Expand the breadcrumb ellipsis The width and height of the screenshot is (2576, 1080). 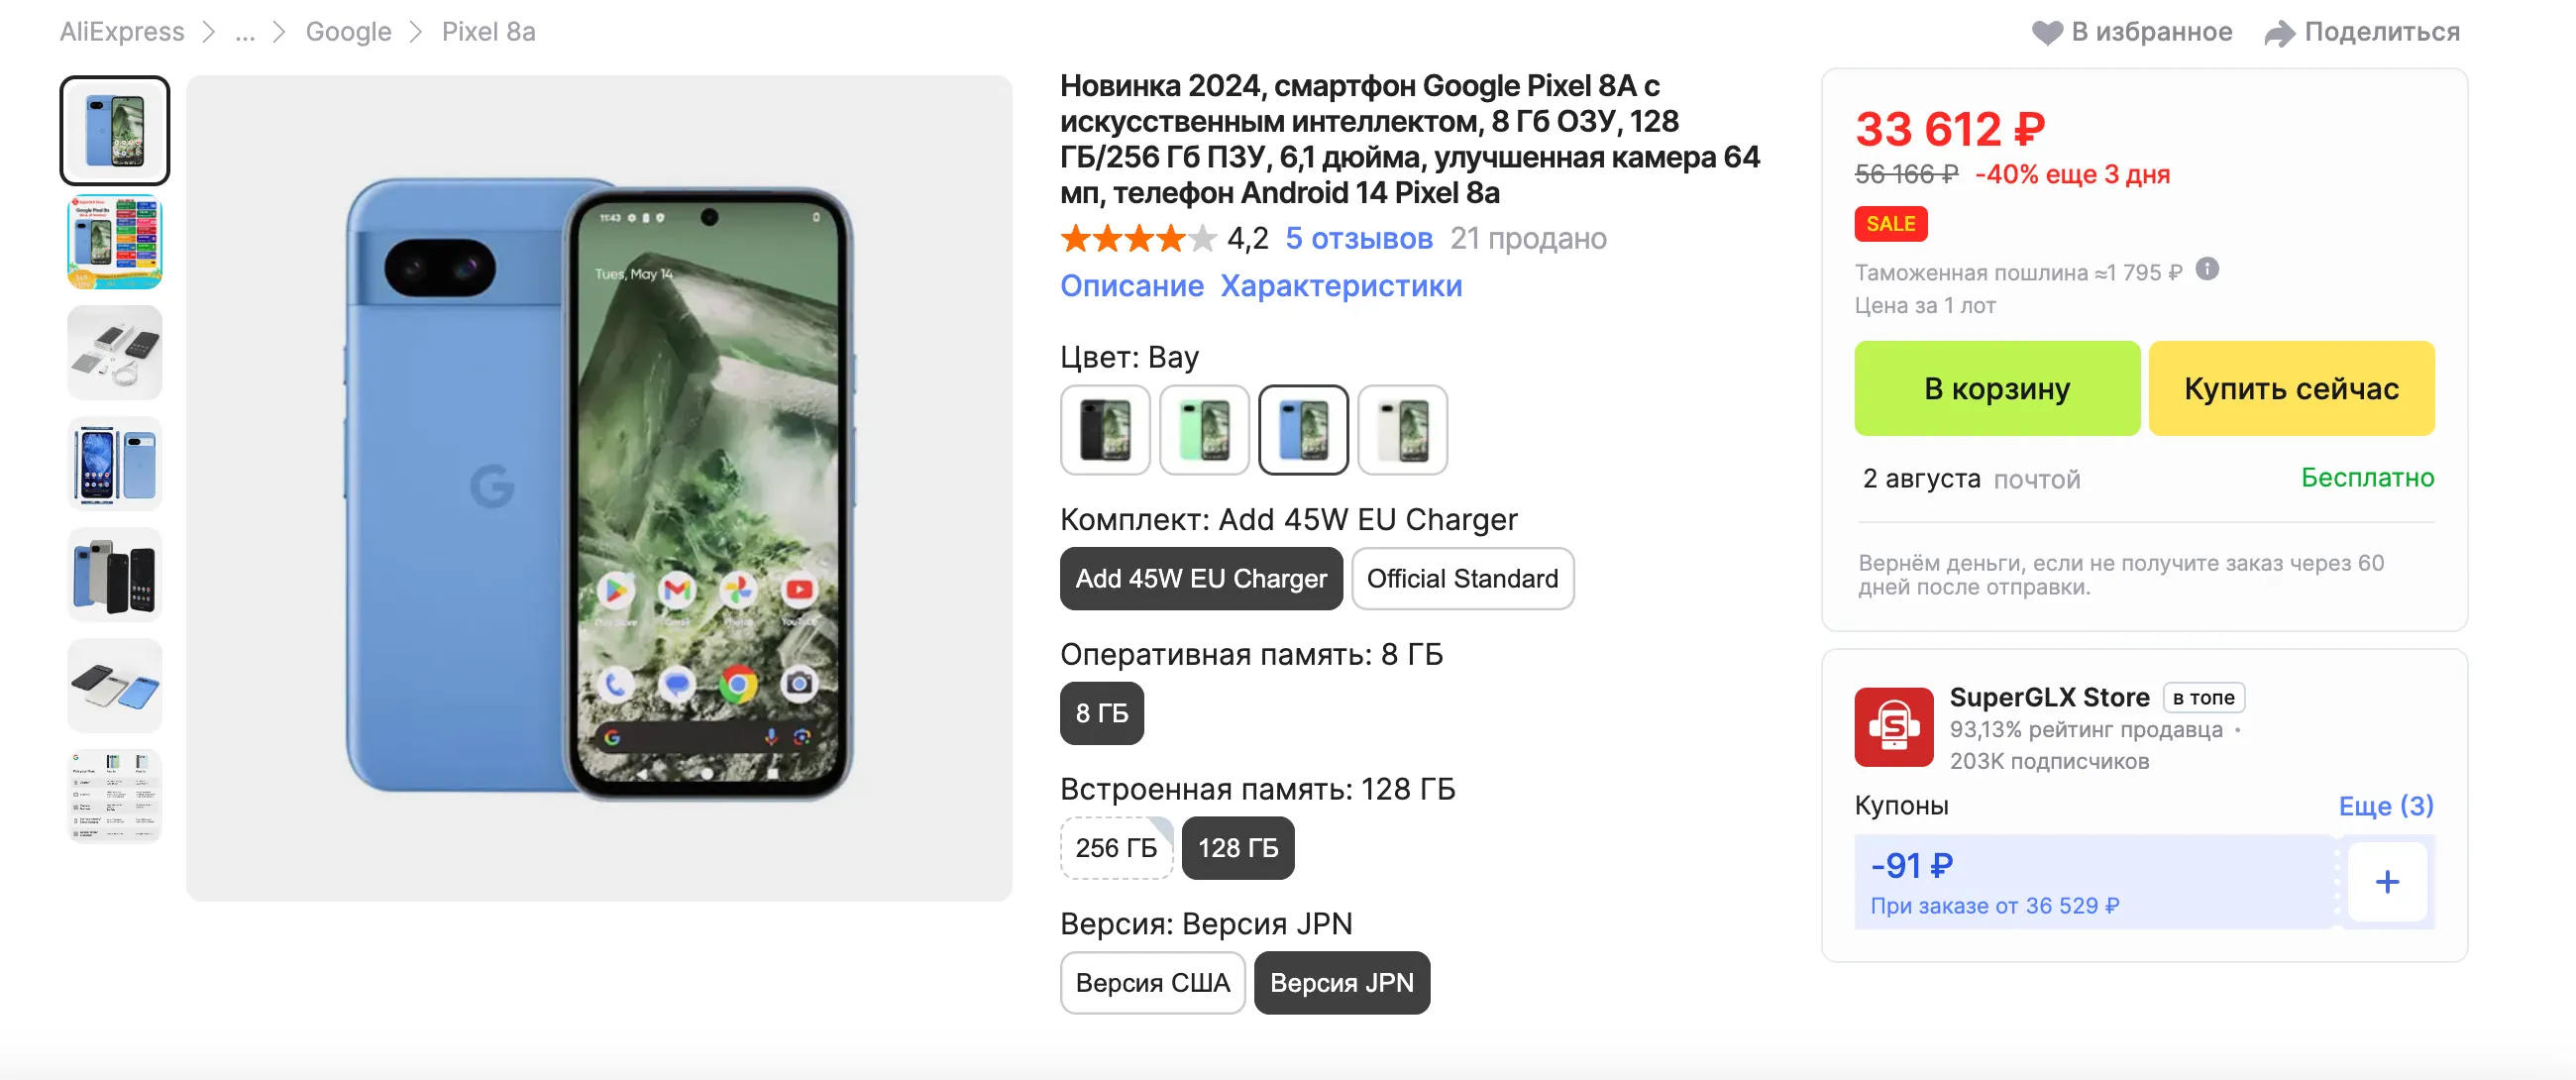[245, 33]
